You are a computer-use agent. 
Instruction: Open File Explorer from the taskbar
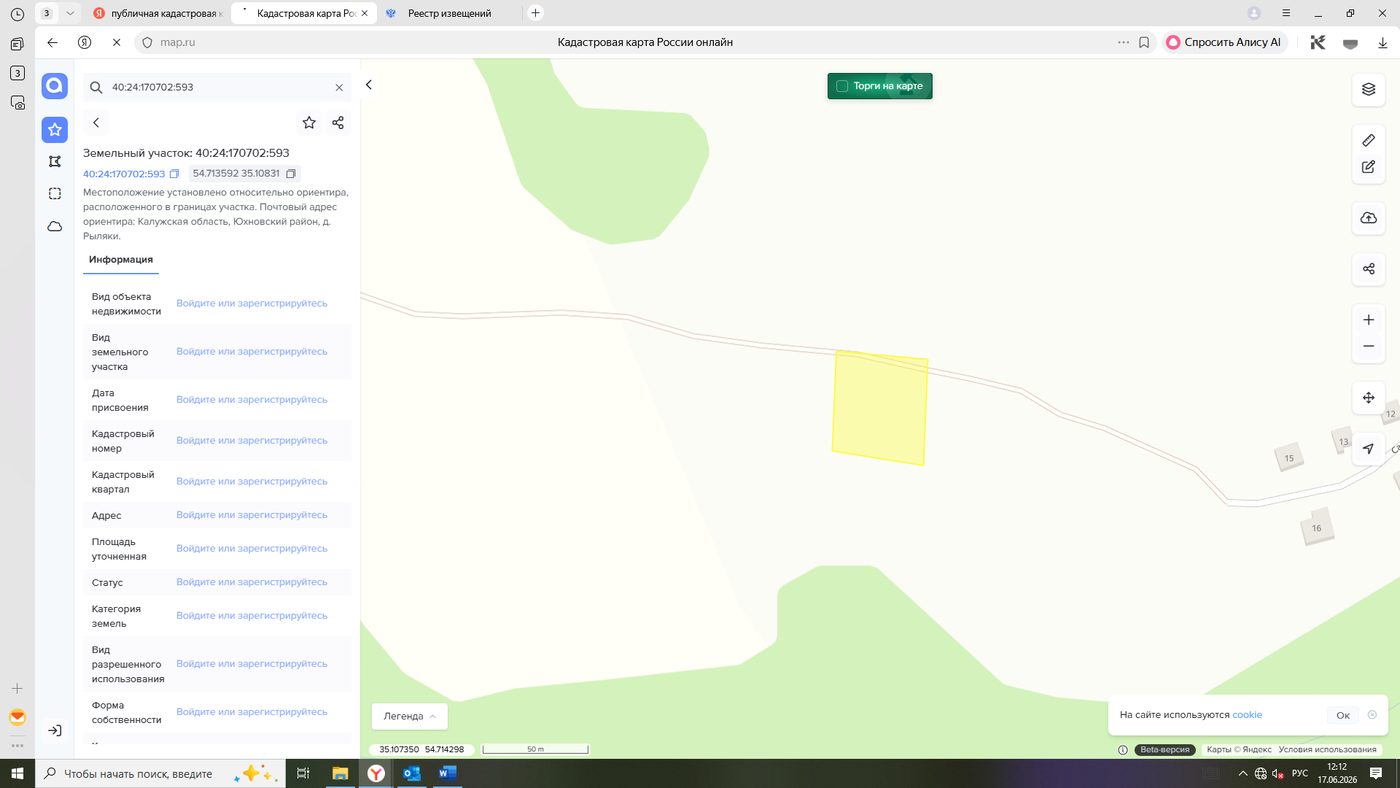[x=339, y=773]
